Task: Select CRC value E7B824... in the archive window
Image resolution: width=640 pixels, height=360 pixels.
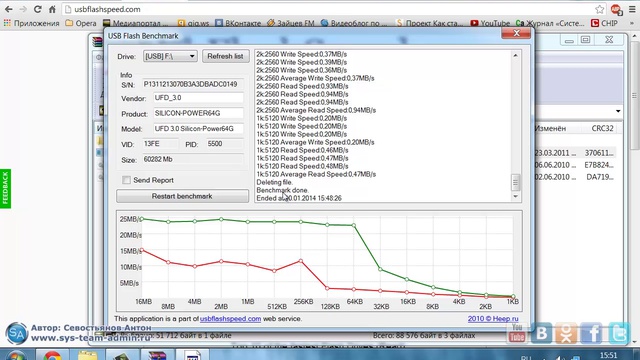Action: click(599, 165)
